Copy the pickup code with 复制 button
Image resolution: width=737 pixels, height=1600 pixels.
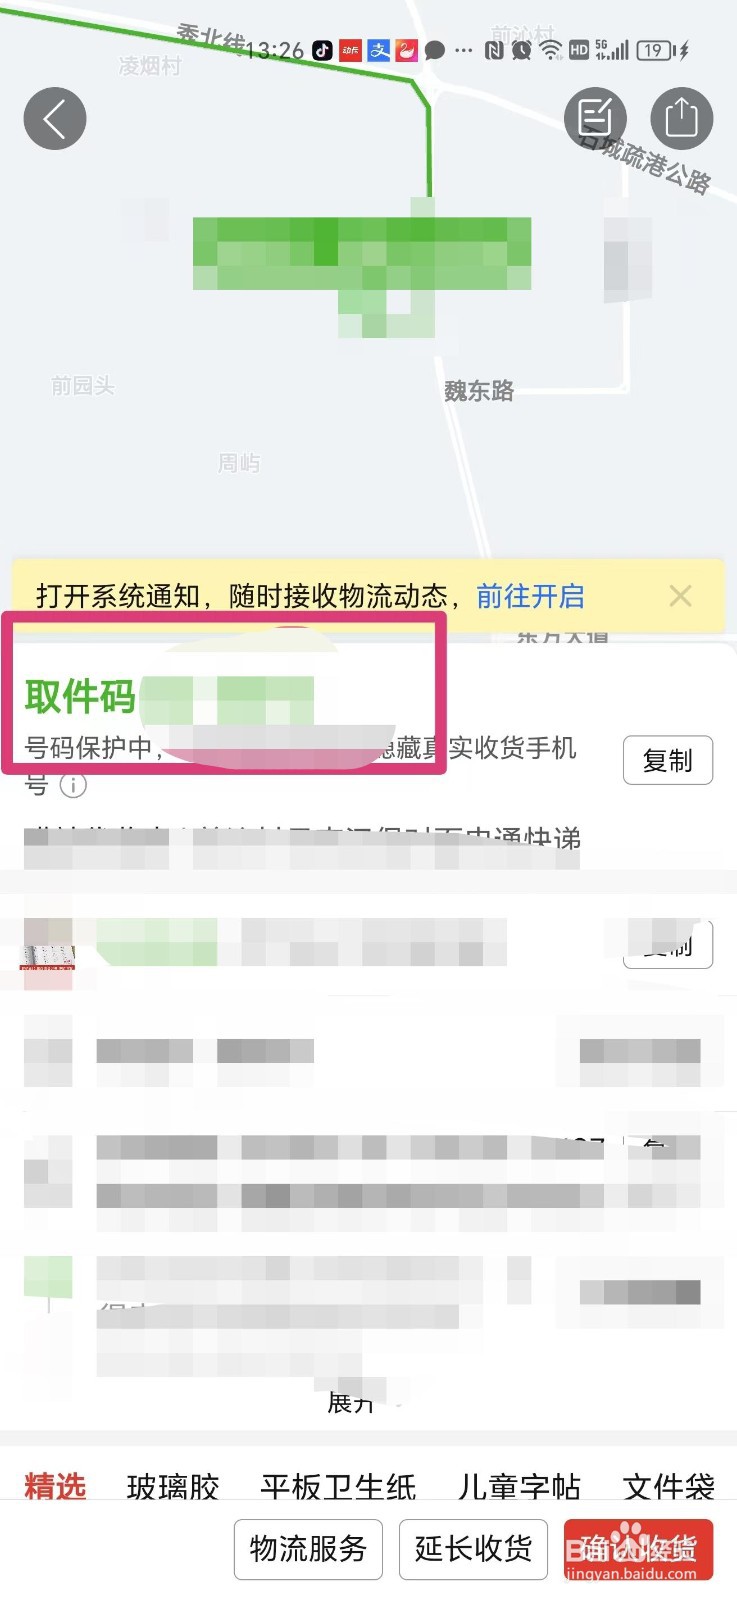coord(668,761)
